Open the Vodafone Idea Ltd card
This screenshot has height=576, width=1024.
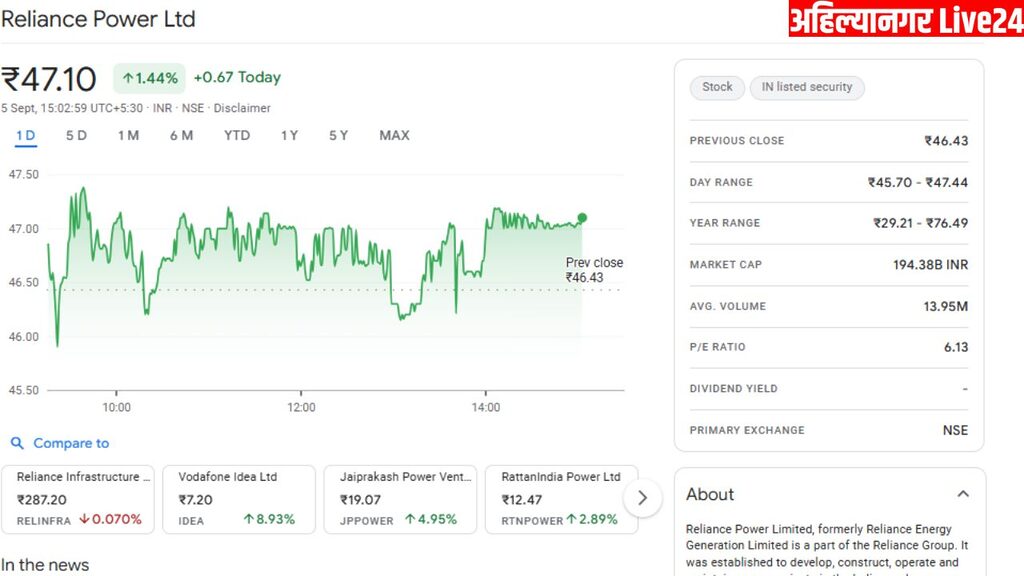239,498
